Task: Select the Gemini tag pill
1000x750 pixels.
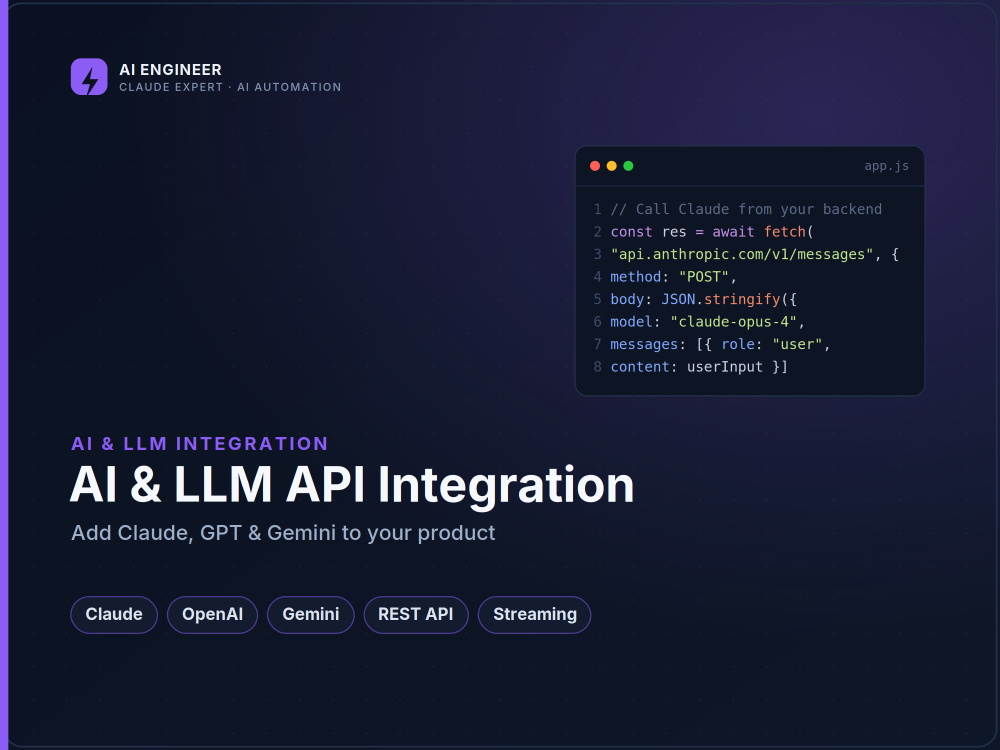Action: click(311, 615)
